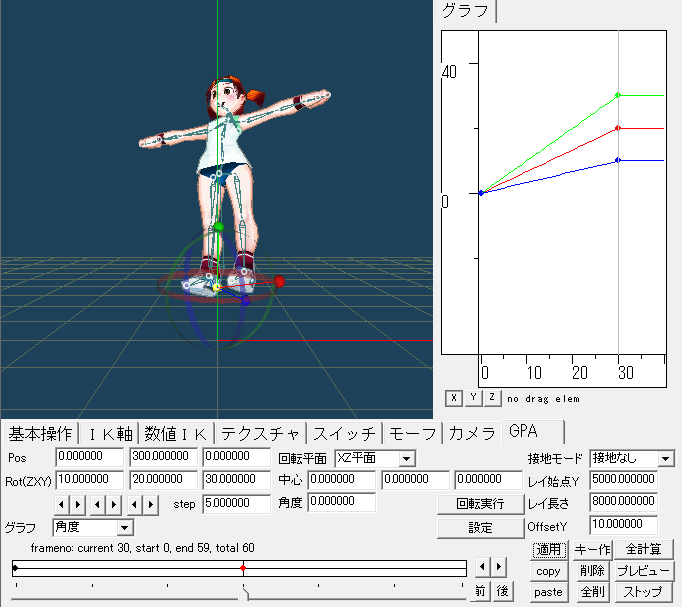Click the step value input field

click(x=235, y=503)
